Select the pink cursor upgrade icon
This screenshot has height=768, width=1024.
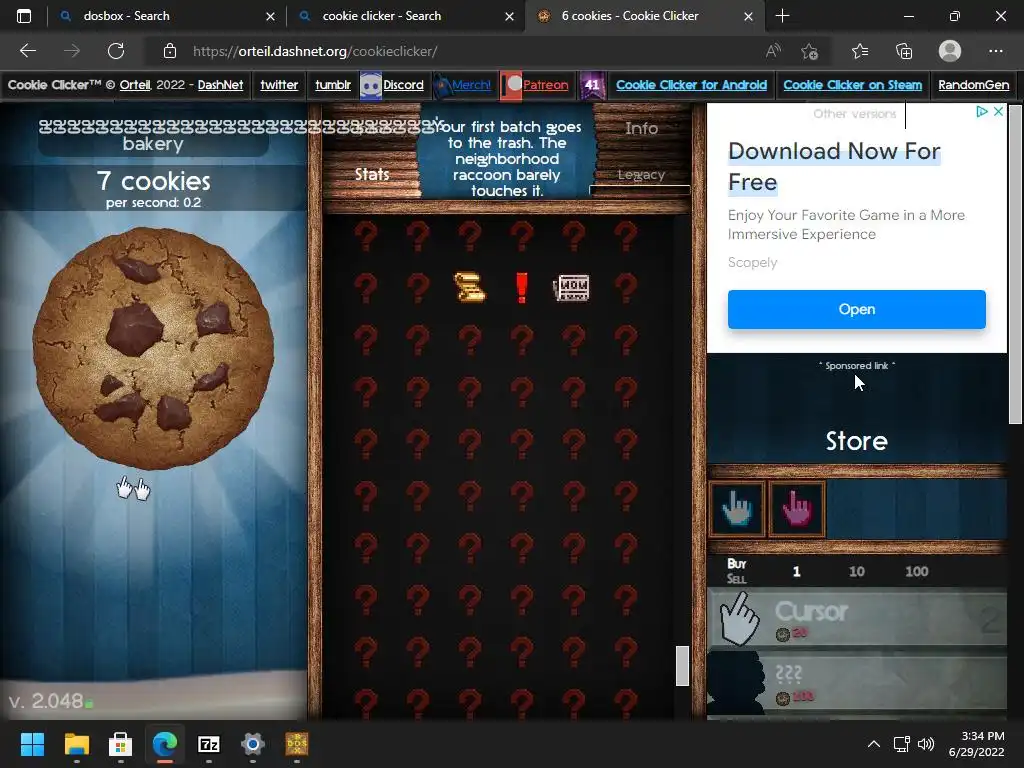(x=797, y=509)
